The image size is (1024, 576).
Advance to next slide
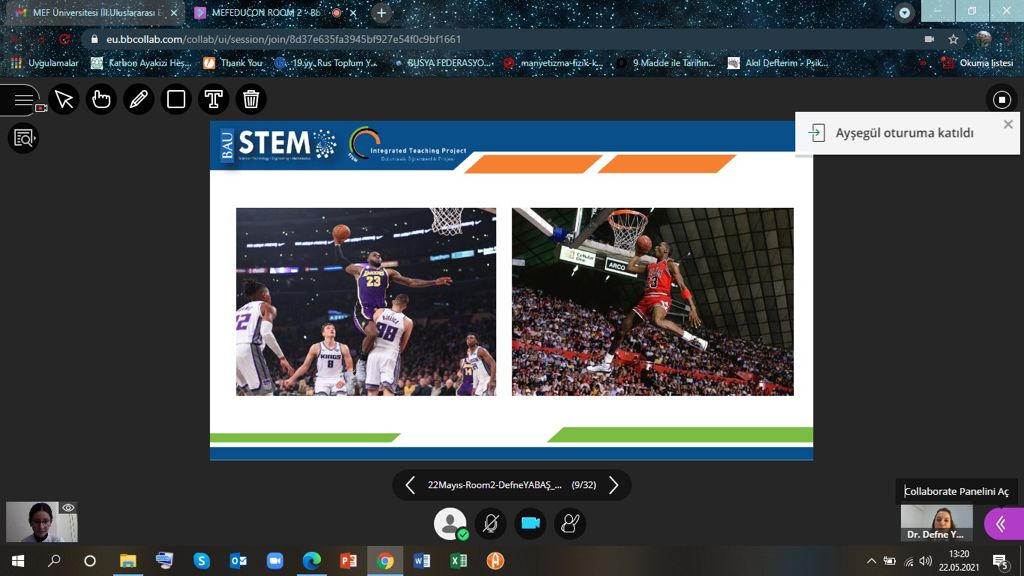pyautogui.click(x=614, y=485)
